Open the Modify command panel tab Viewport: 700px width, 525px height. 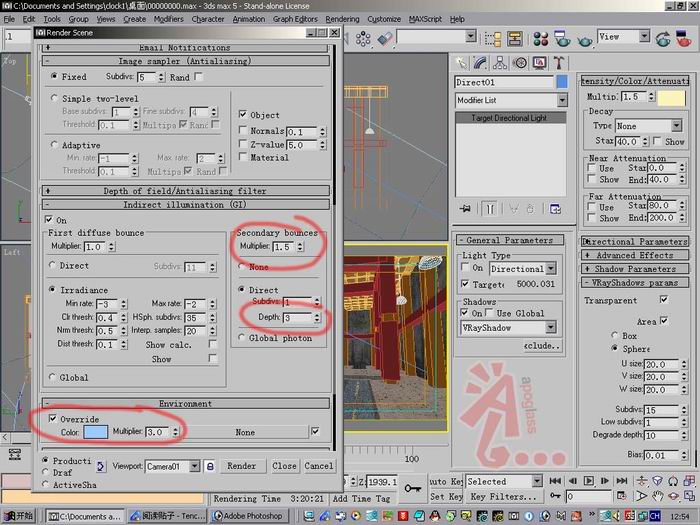(x=480, y=63)
